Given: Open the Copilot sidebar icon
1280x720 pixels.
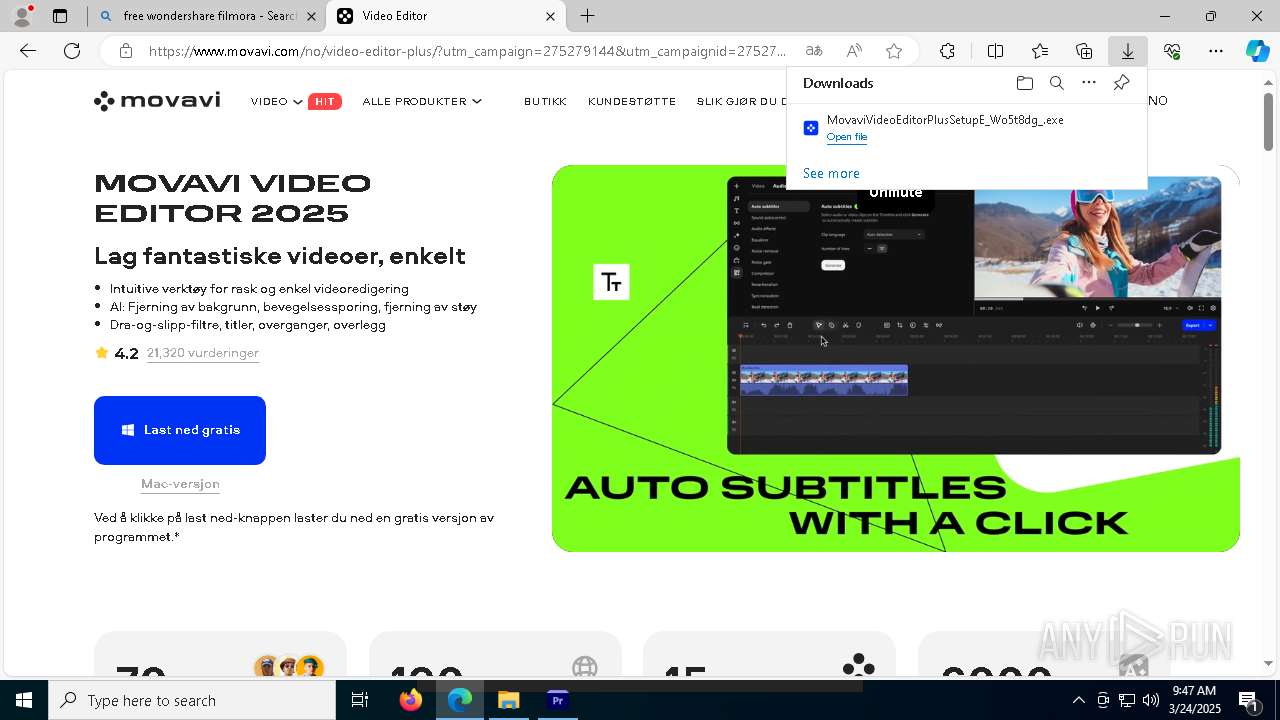Looking at the screenshot, I should click(x=1258, y=51).
